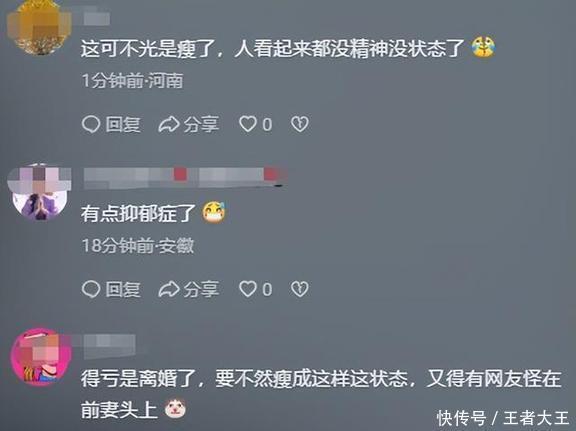576x431 pixels.
Task: Open first commenter's yellow avatar
Action: coord(39,28)
